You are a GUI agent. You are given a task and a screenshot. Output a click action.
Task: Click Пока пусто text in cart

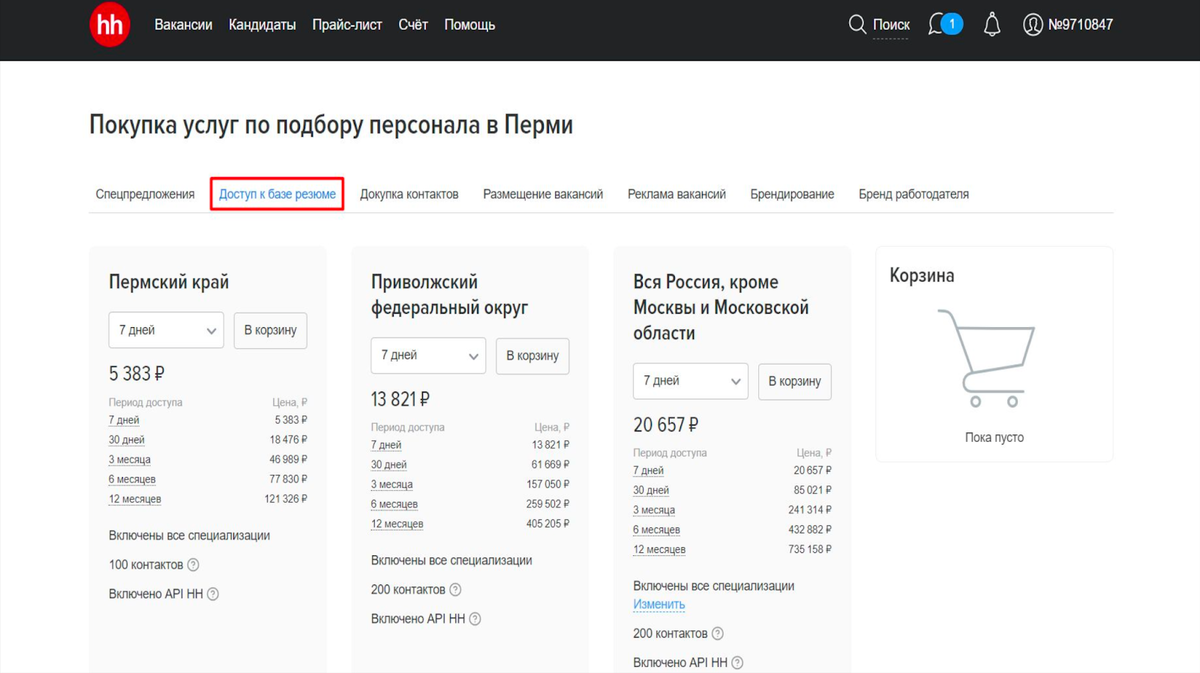click(994, 437)
